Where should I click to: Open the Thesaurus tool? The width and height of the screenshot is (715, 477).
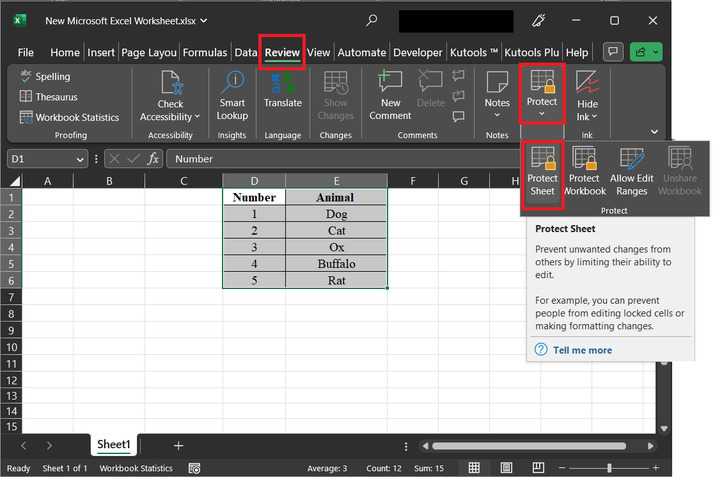[50, 97]
